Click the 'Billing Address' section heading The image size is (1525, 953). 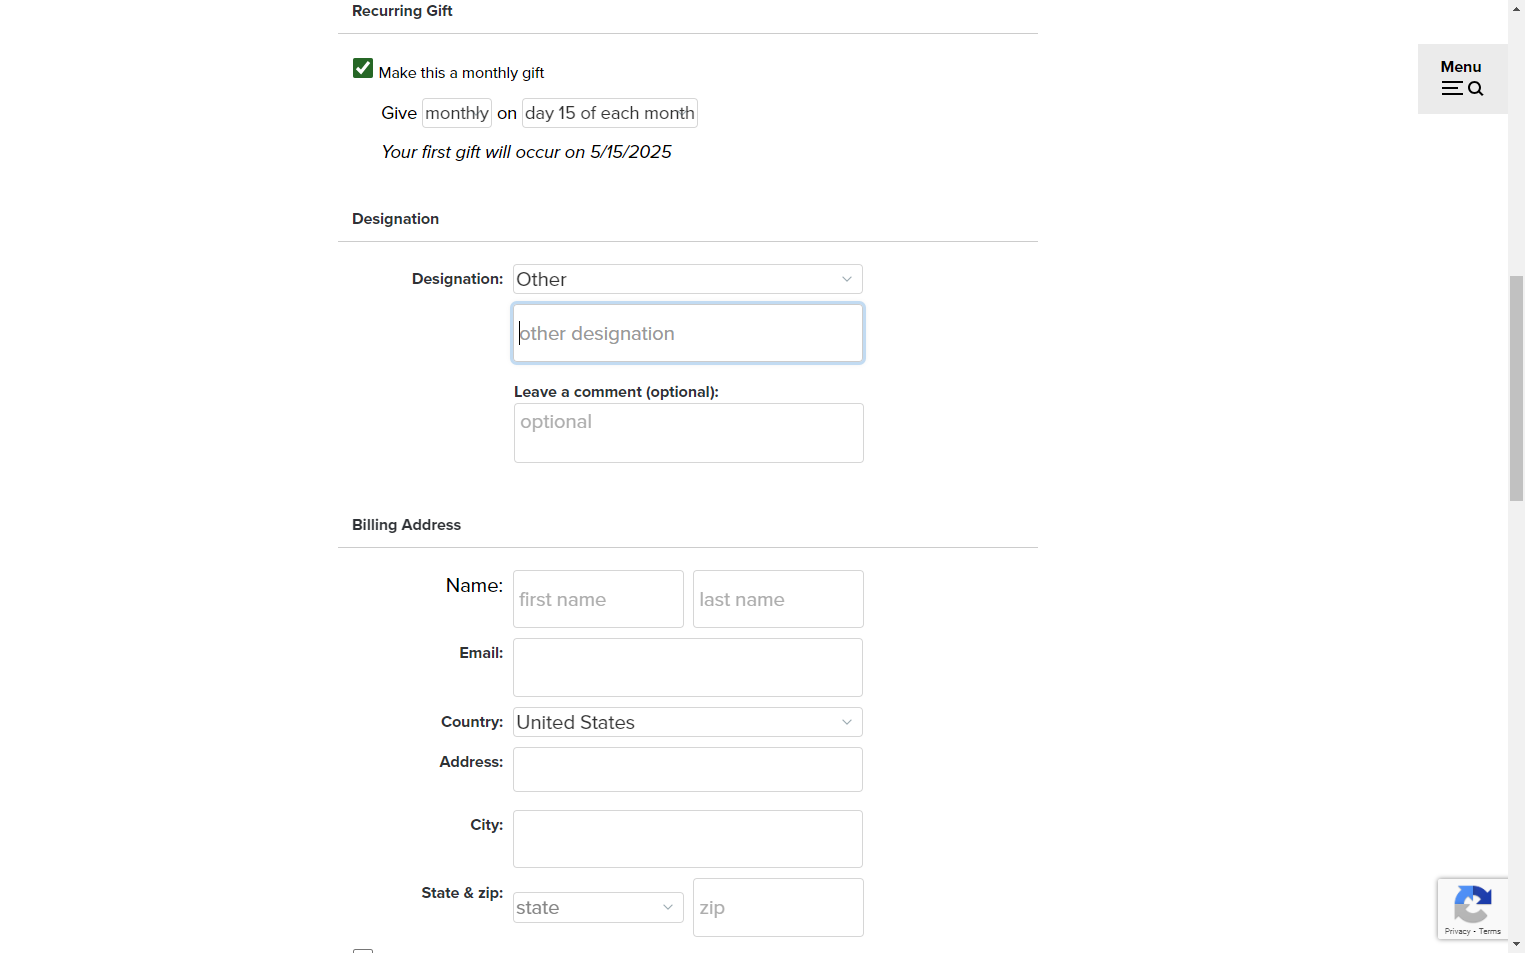pyautogui.click(x=406, y=525)
